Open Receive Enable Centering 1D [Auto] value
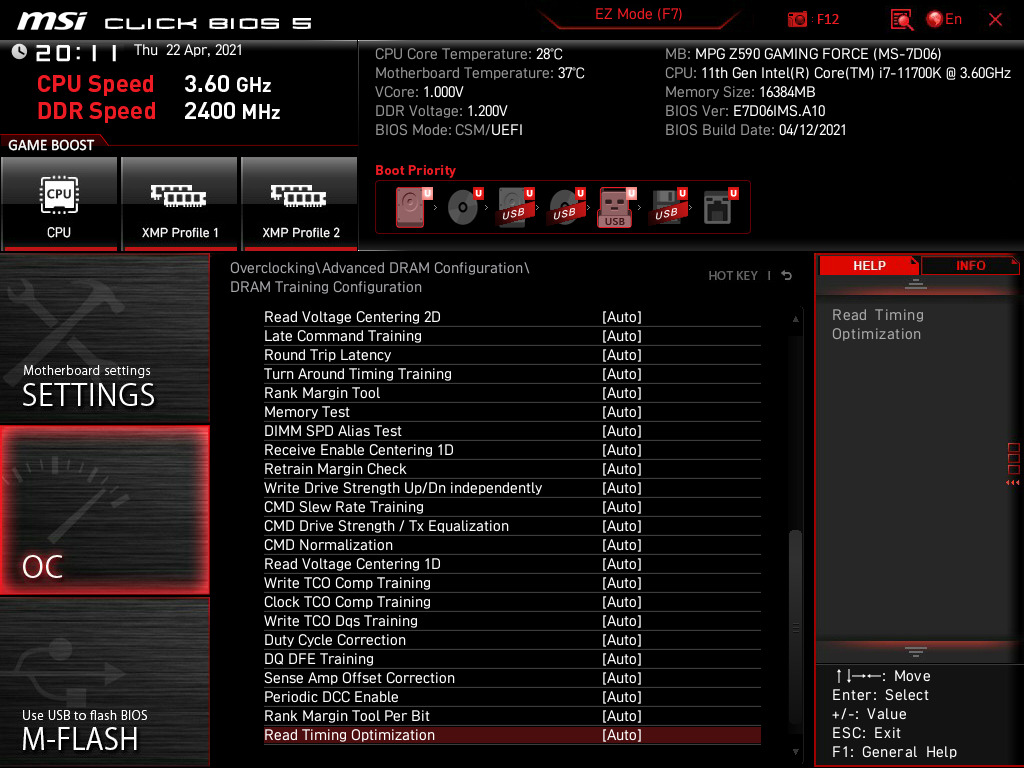This screenshot has width=1024, height=768. click(x=622, y=450)
